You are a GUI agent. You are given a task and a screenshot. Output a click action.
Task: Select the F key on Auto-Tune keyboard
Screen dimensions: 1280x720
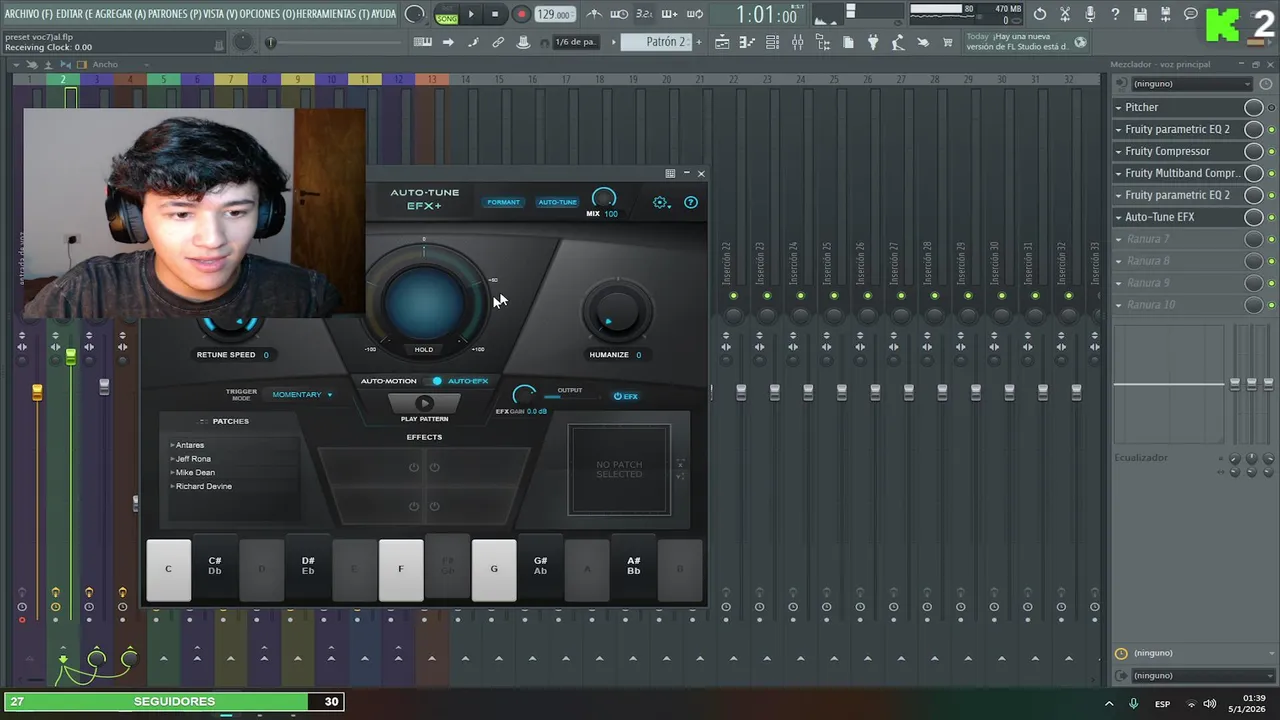click(401, 570)
